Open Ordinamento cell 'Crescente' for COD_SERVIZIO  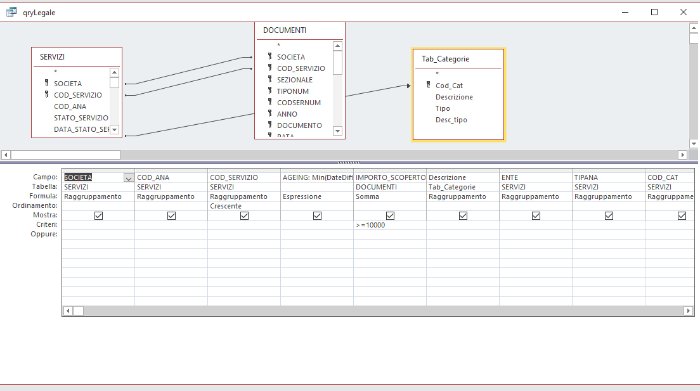click(244, 206)
